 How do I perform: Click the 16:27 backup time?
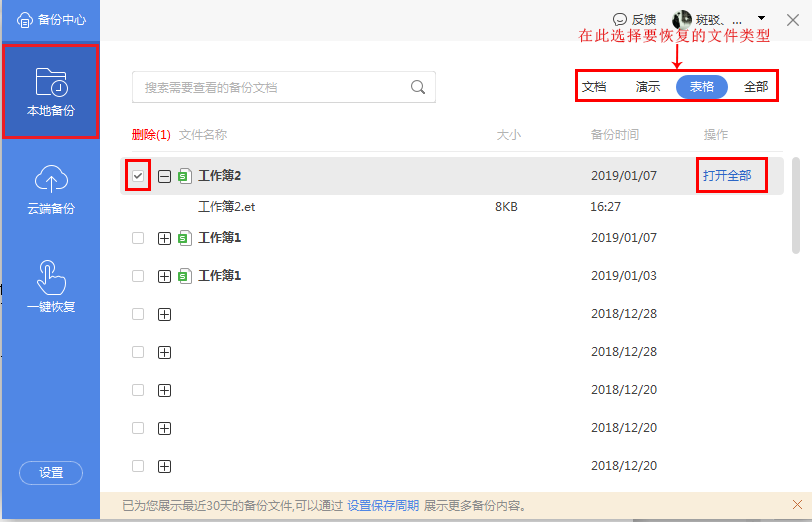click(x=605, y=207)
